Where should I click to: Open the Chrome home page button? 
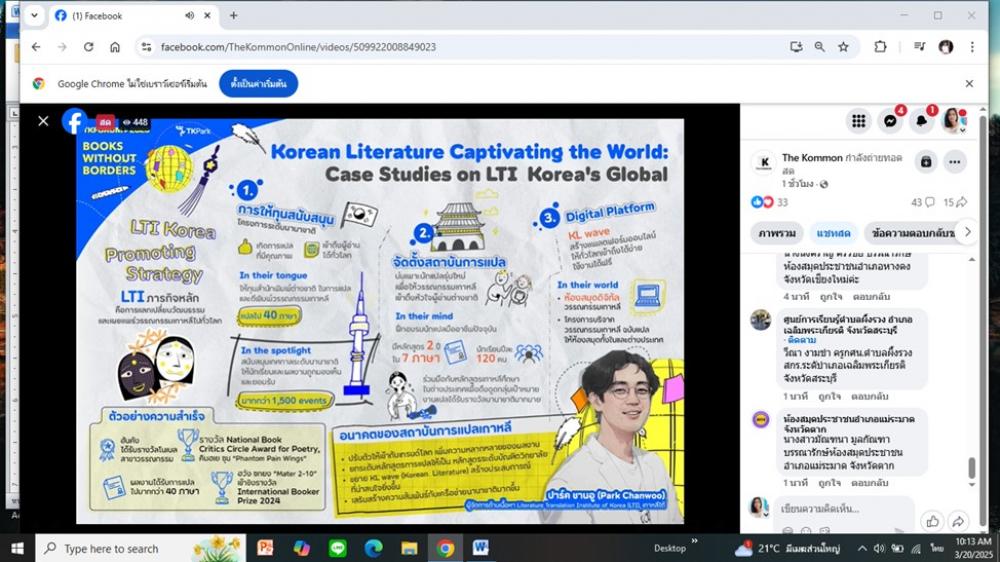pyautogui.click(x=115, y=47)
